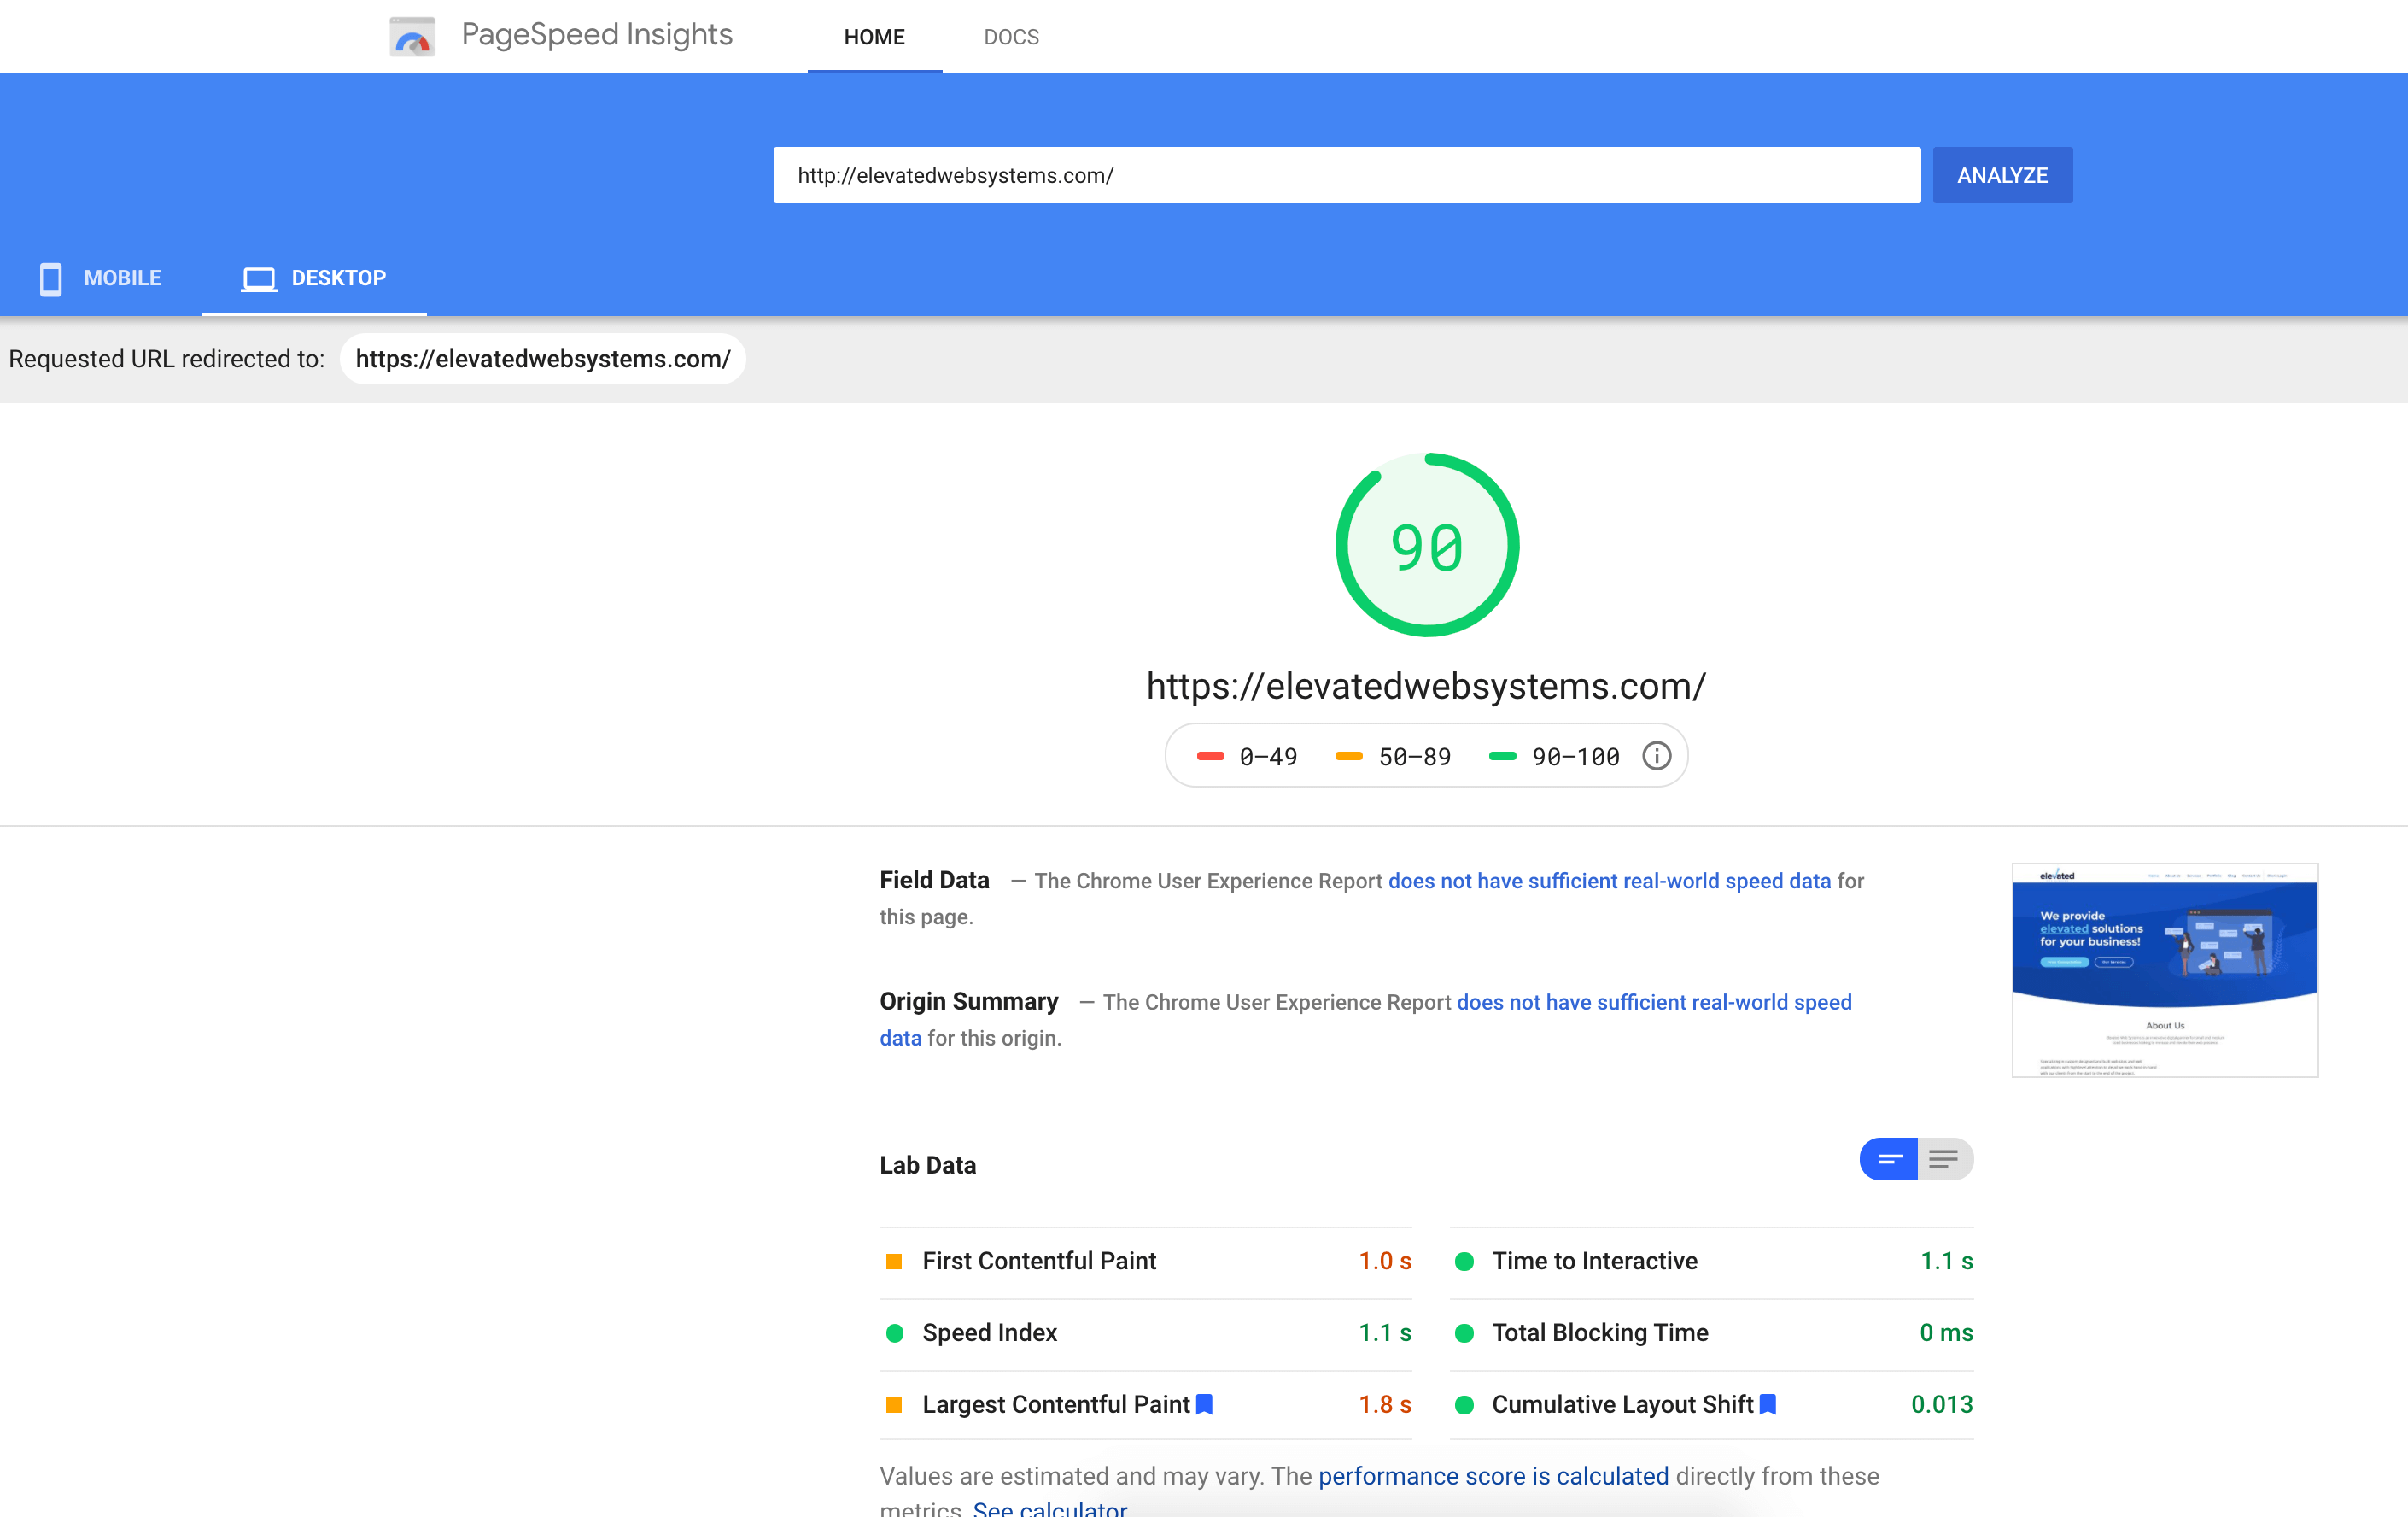Switch Lab Data to compact view
2408x1517 pixels.
point(1889,1159)
